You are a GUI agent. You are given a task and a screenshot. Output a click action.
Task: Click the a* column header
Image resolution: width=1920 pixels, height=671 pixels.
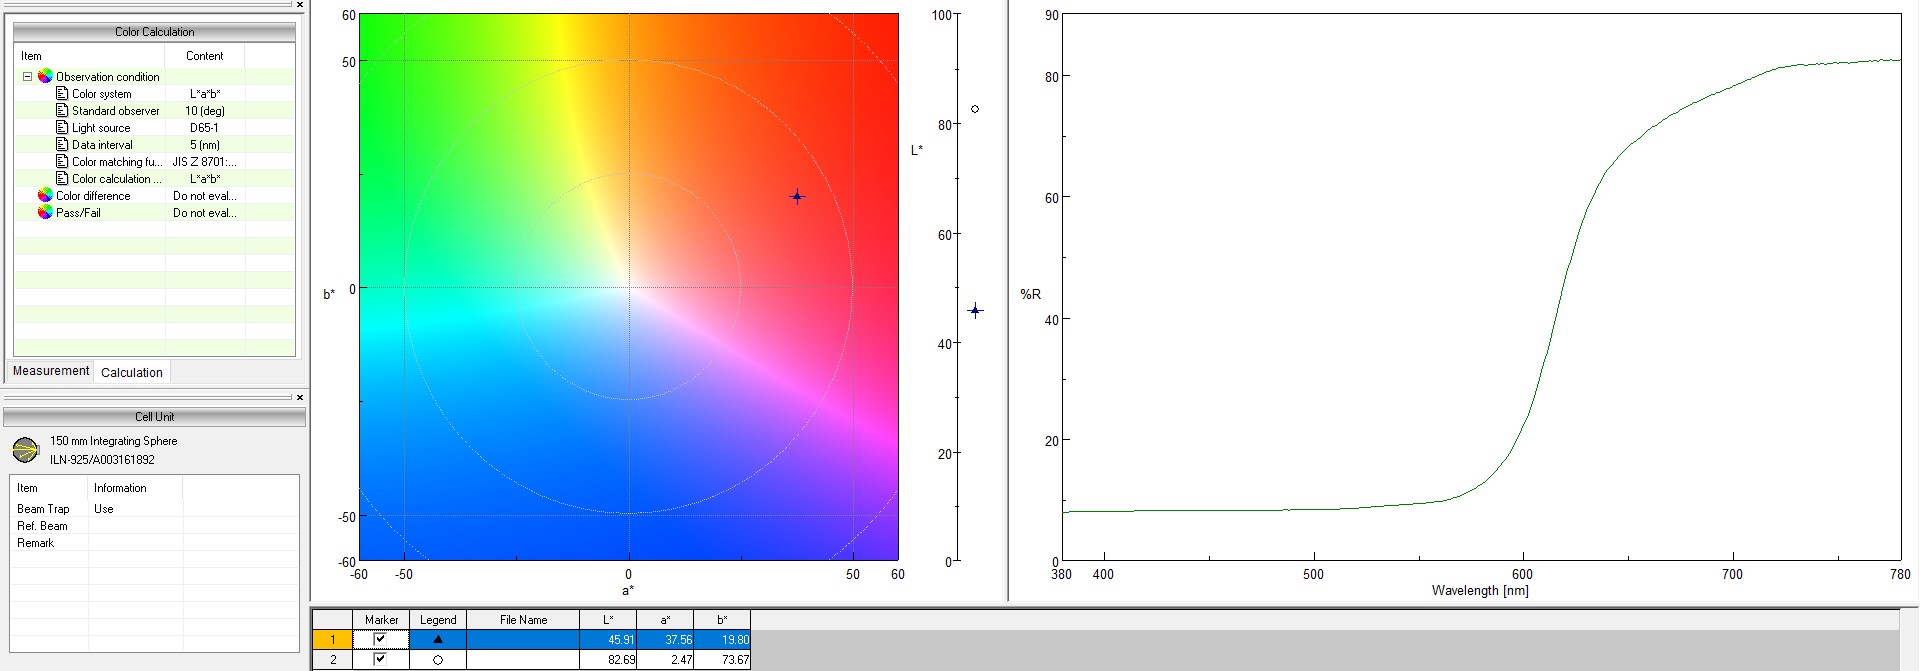click(x=665, y=620)
